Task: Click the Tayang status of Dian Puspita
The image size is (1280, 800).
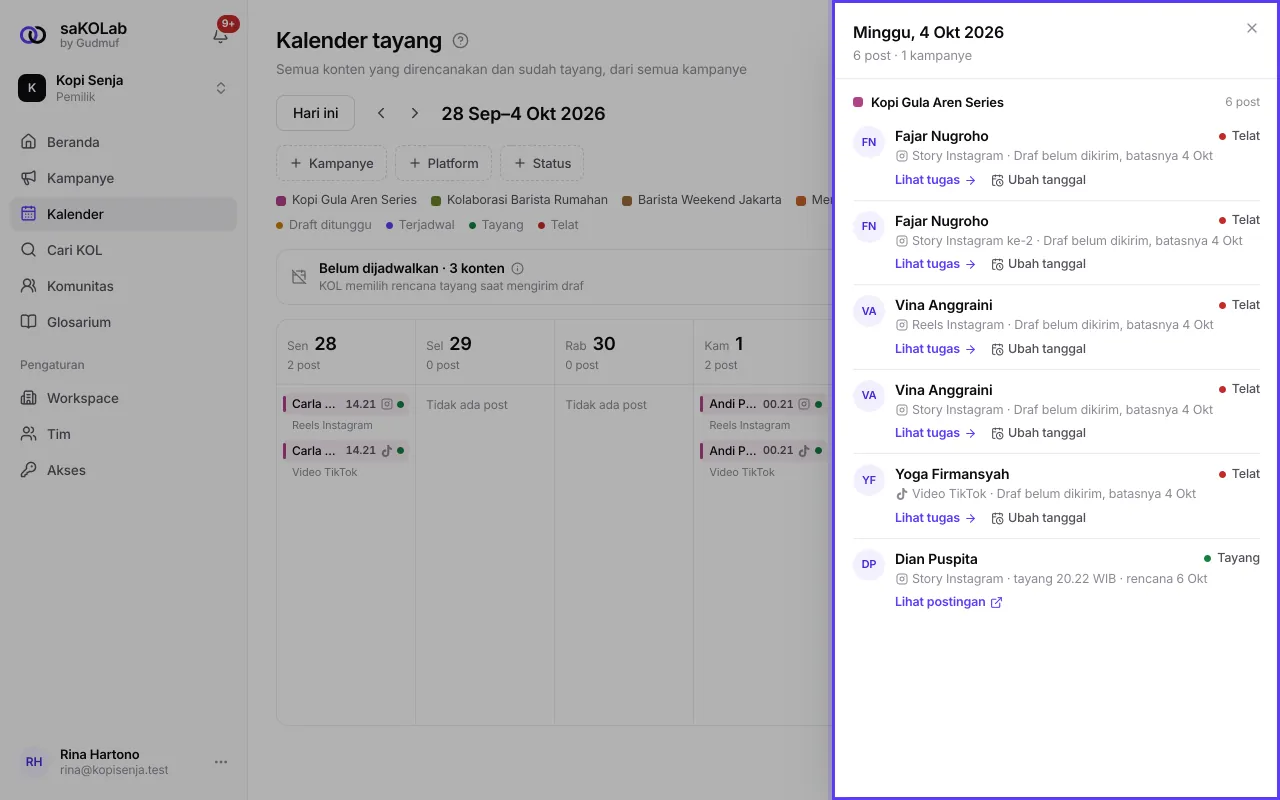Action: [x=1232, y=558]
